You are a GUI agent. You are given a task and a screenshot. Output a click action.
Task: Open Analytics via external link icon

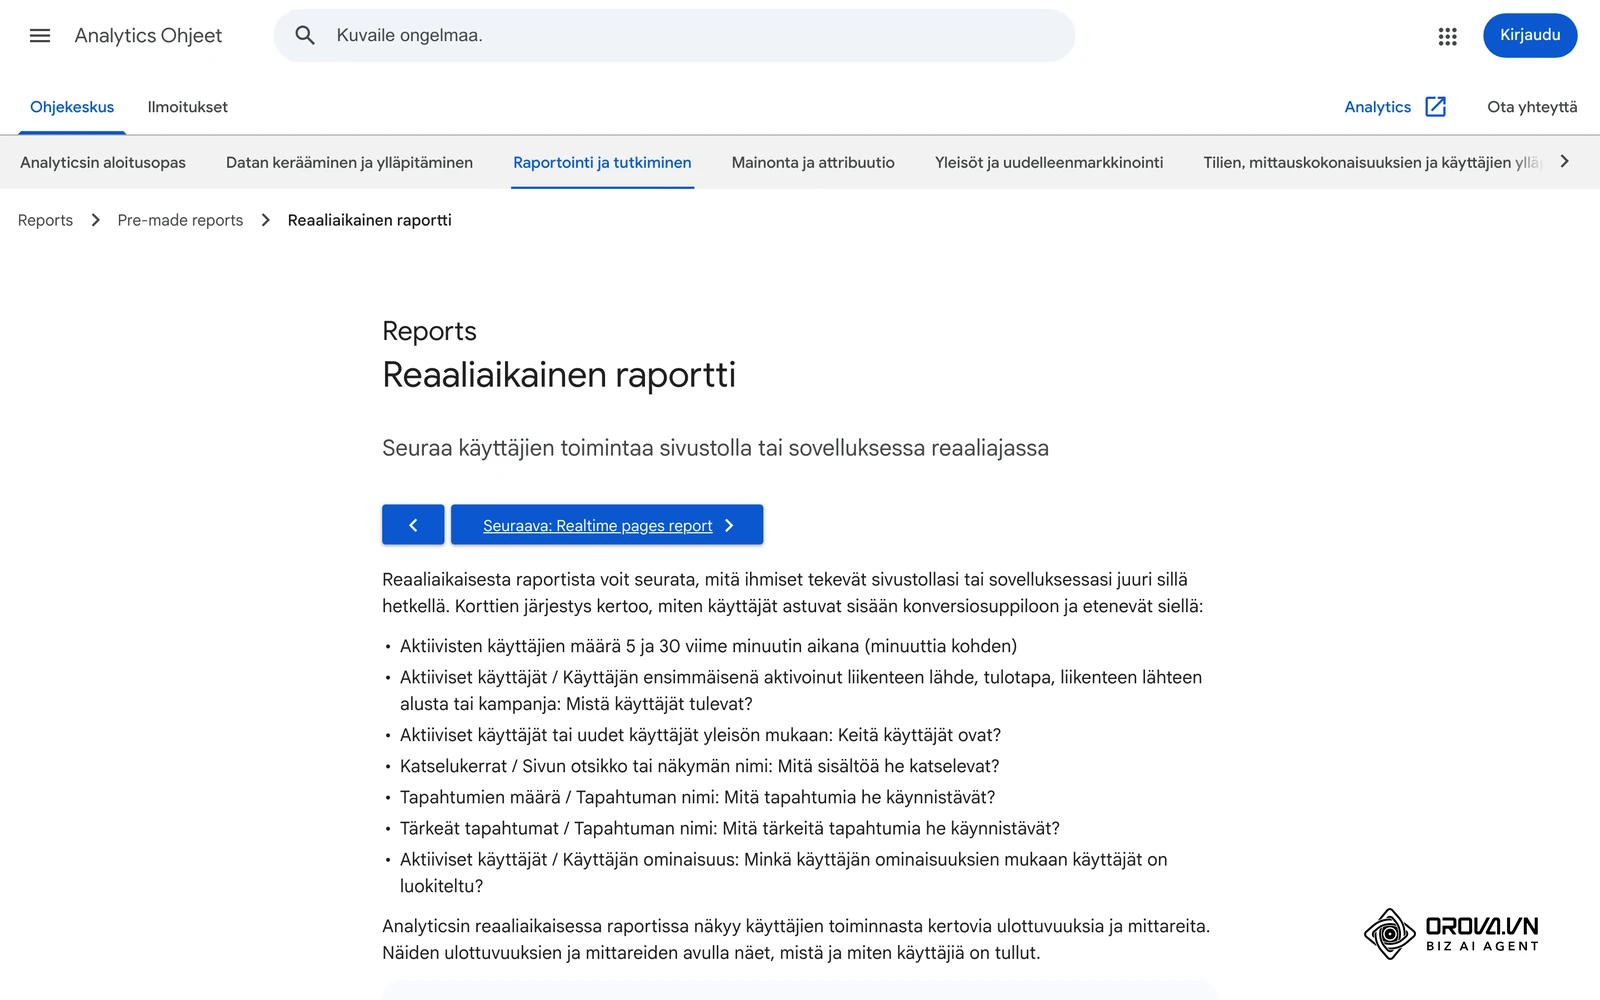(1436, 107)
